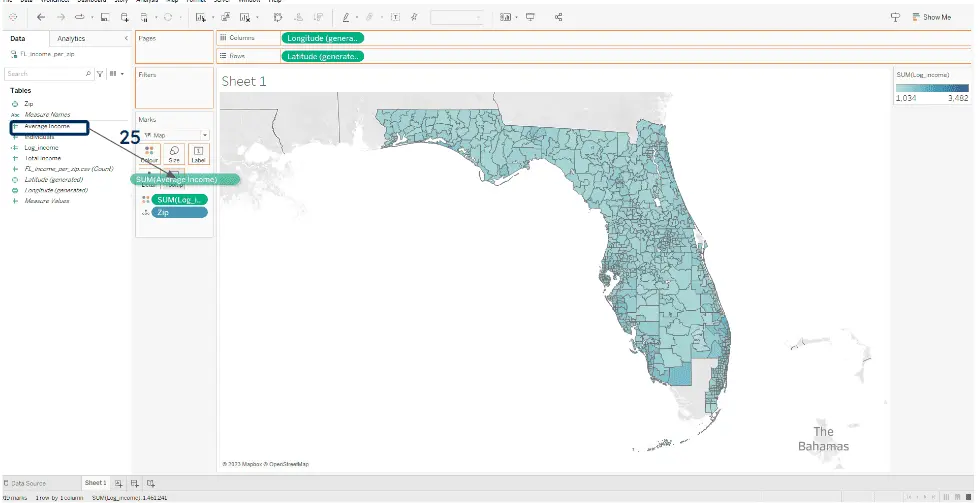Select the Longitude pill on Columns shelf
The image size is (978, 503).
pos(322,38)
